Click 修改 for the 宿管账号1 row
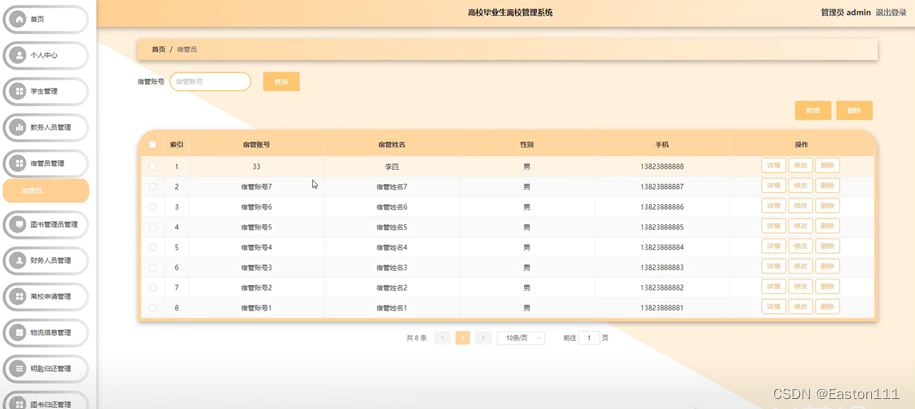Image resolution: width=915 pixels, height=409 pixels. click(800, 307)
